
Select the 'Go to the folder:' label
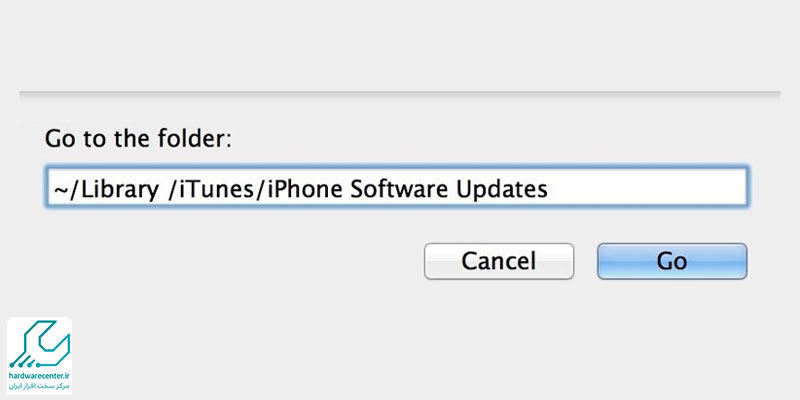coord(138,139)
